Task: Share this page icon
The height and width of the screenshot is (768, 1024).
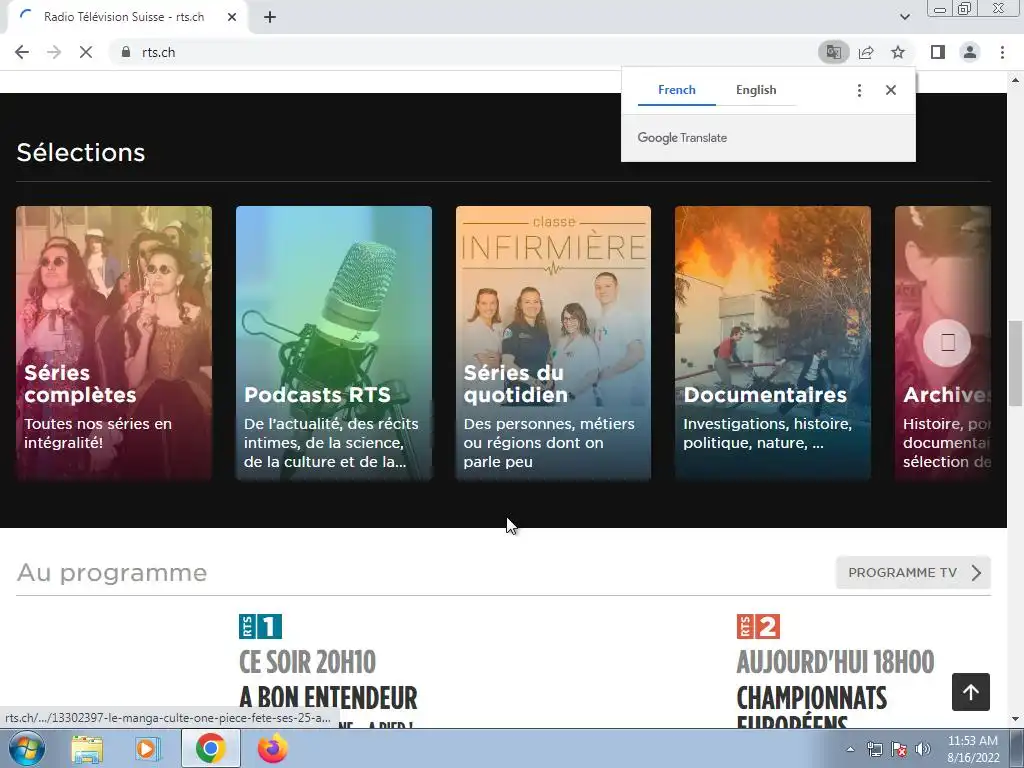Action: click(866, 52)
